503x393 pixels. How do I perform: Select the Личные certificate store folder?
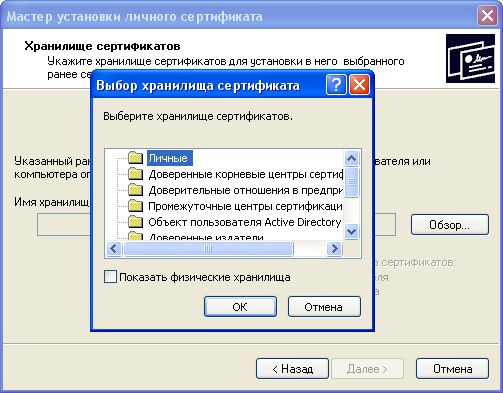[x=170, y=158]
